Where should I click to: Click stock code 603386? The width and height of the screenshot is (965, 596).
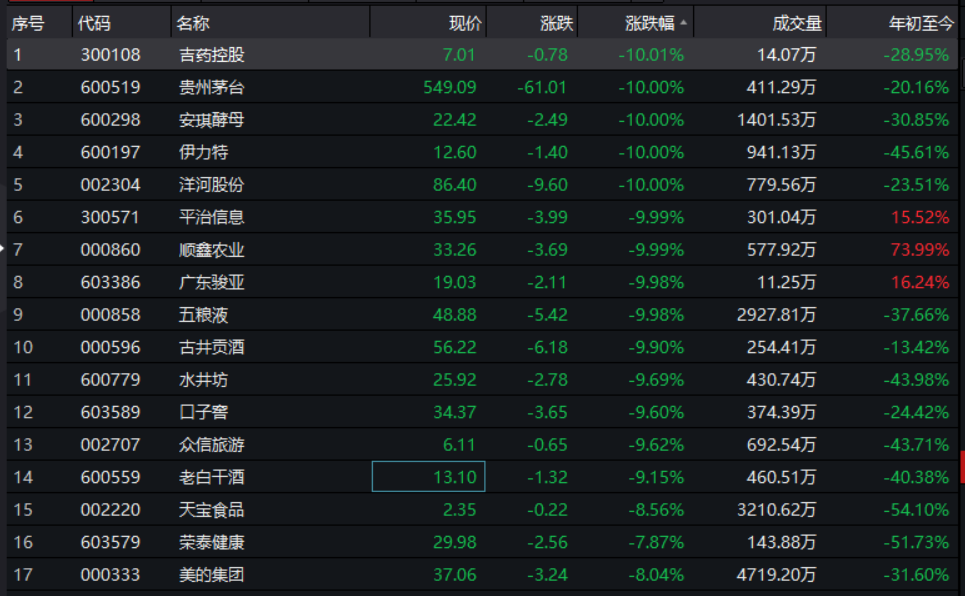tap(110, 282)
